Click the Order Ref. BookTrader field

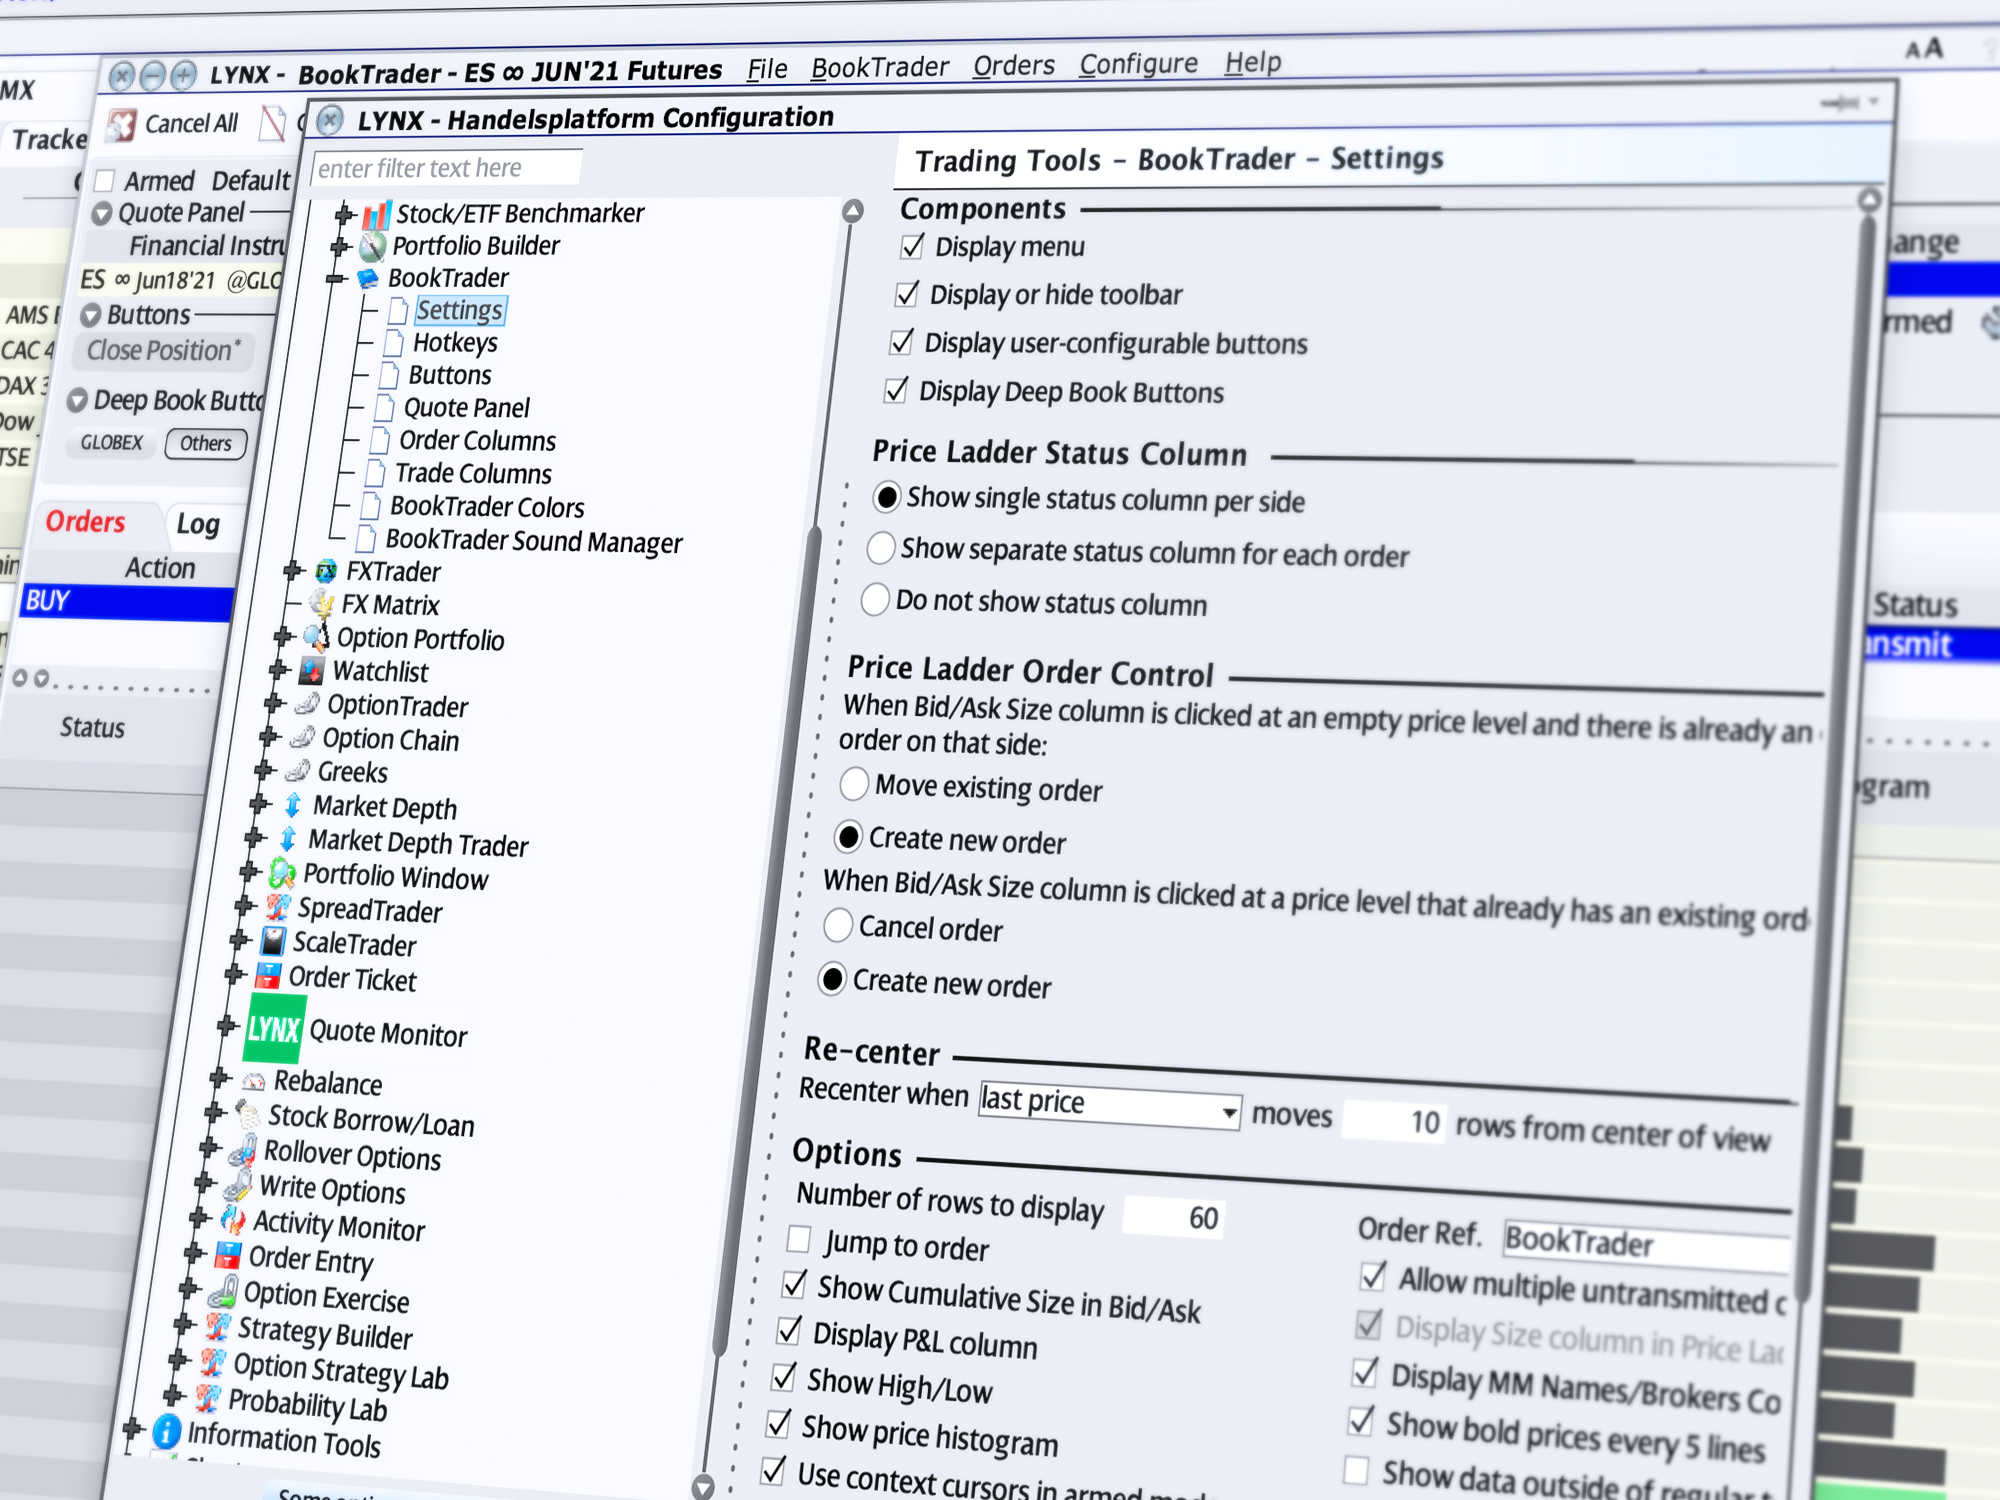click(x=1647, y=1245)
